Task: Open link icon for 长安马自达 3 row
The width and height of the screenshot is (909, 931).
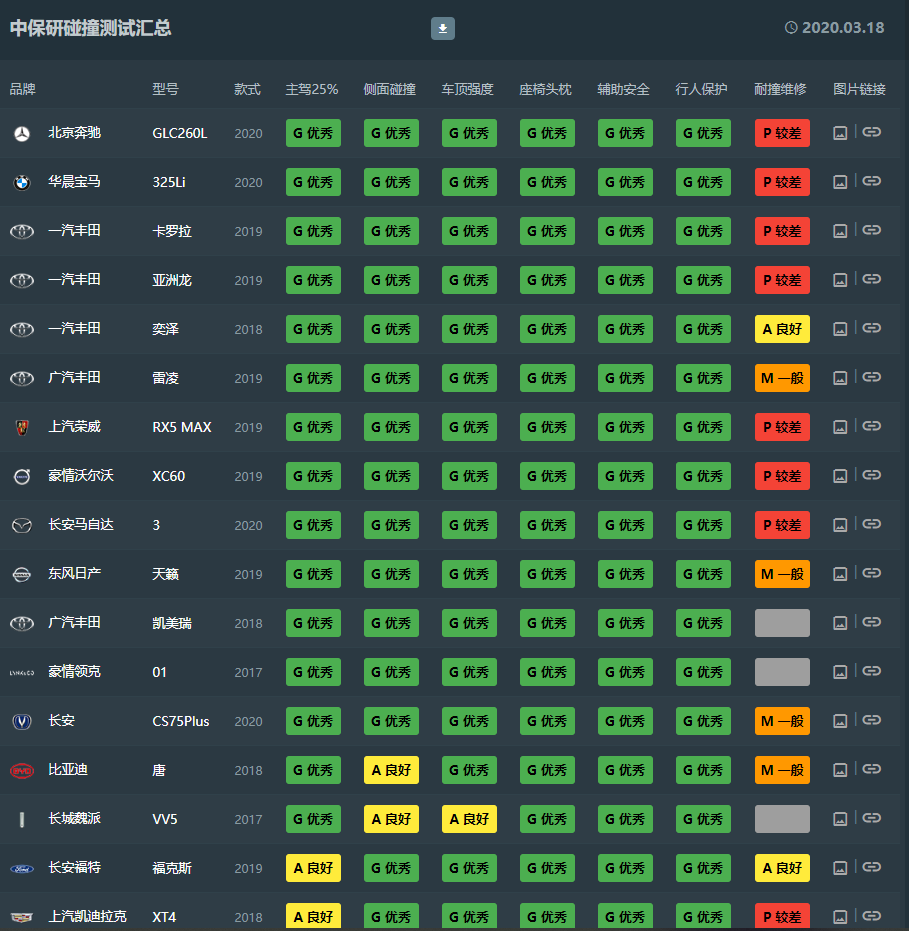Action: 872,524
